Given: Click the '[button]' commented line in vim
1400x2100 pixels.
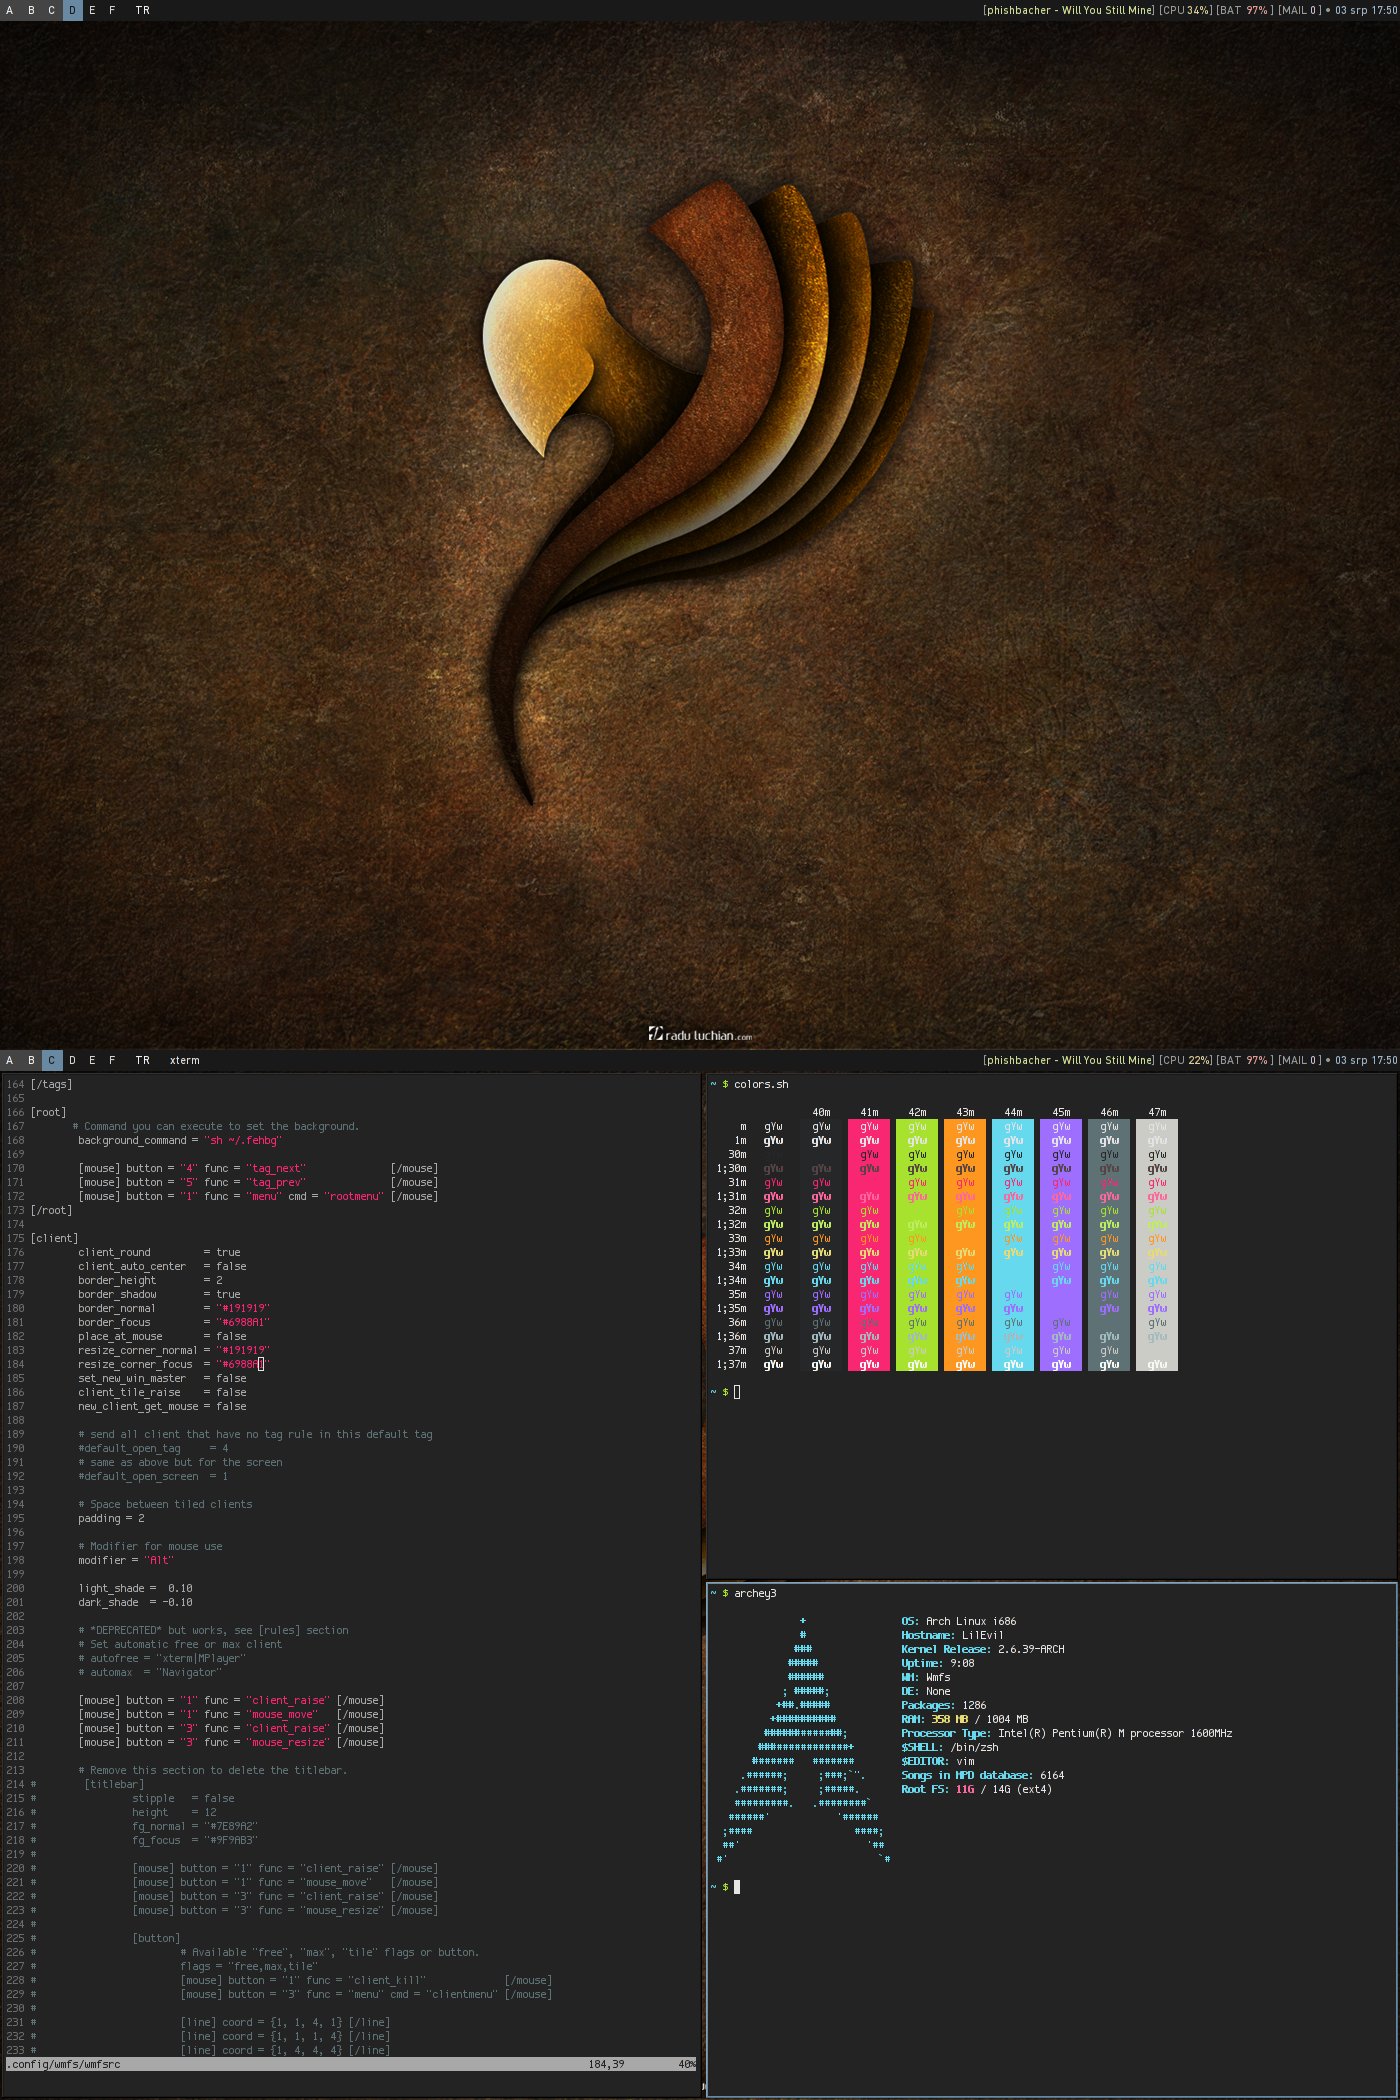Looking at the screenshot, I should (x=156, y=1938).
